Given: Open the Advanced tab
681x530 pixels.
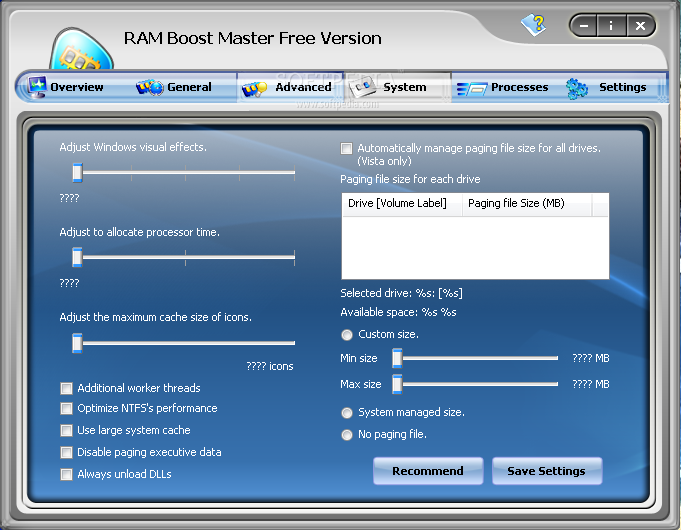Looking at the screenshot, I should [290, 87].
